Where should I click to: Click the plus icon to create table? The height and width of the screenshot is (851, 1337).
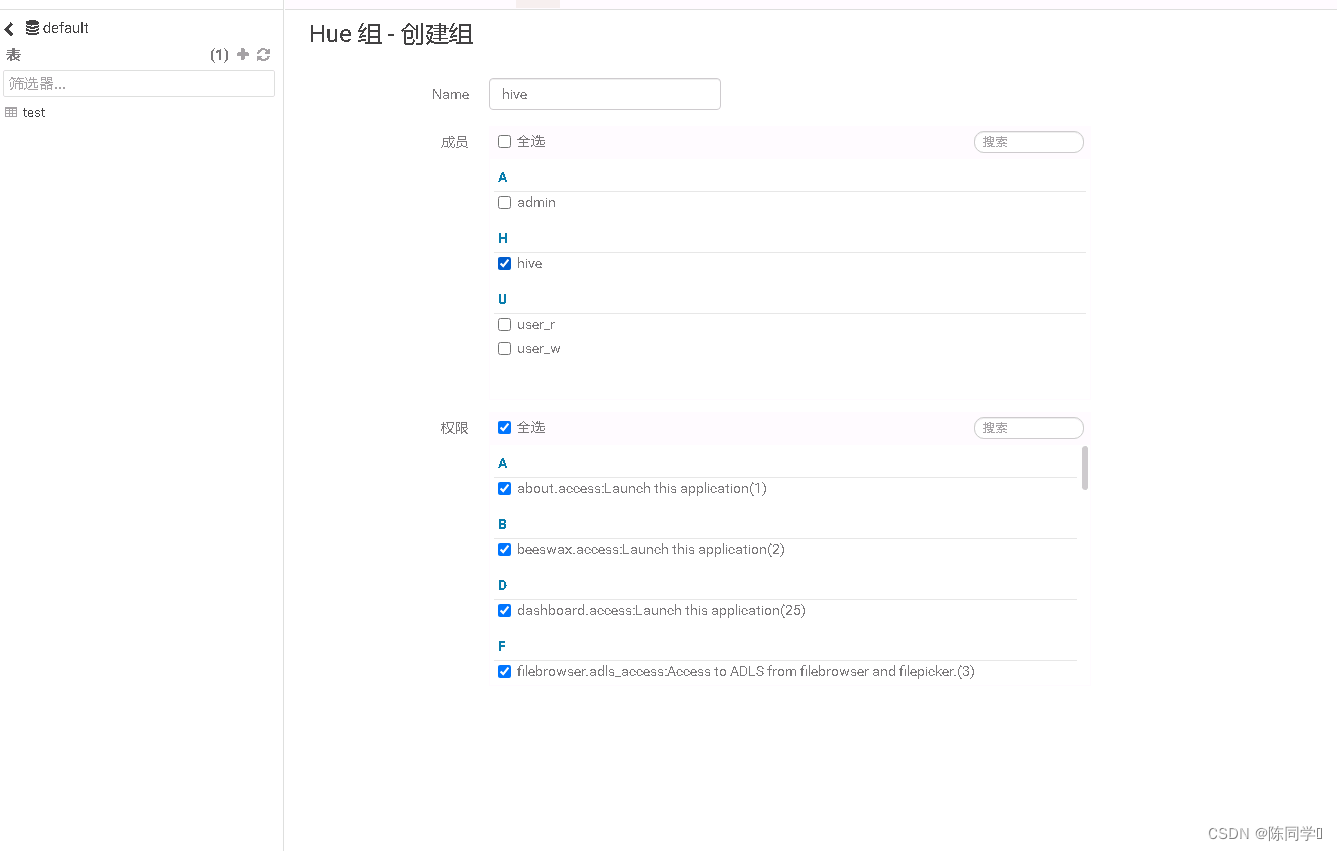pos(242,54)
